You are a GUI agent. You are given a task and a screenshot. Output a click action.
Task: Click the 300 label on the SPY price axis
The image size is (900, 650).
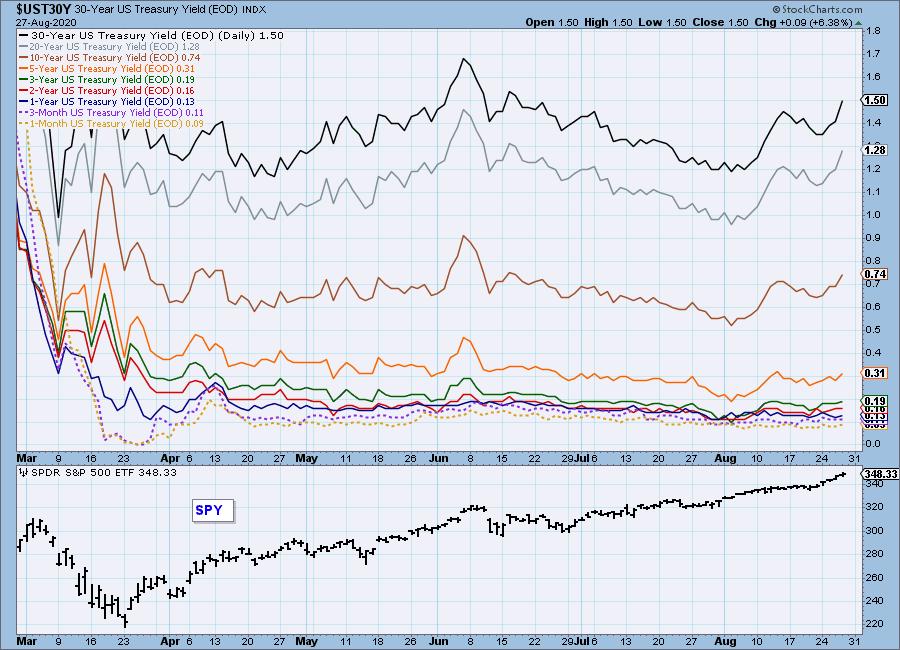tap(874, 530)
